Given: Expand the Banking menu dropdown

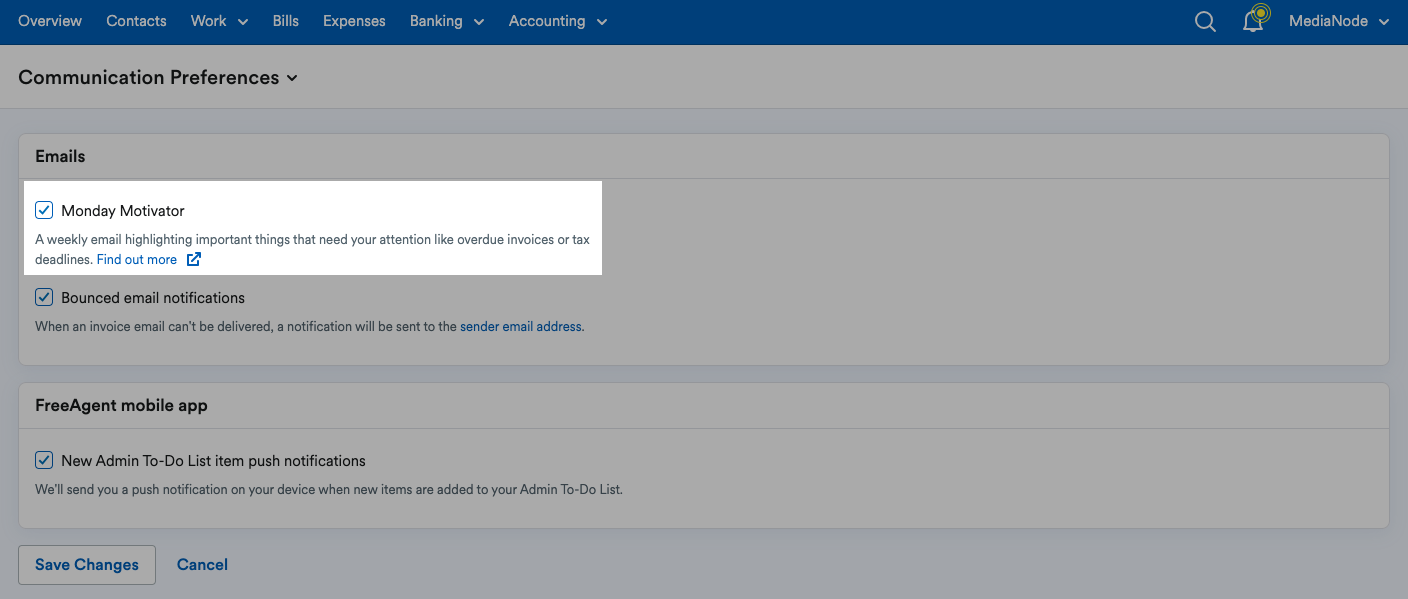Looking at the screenshot, I should coord(447,21).
